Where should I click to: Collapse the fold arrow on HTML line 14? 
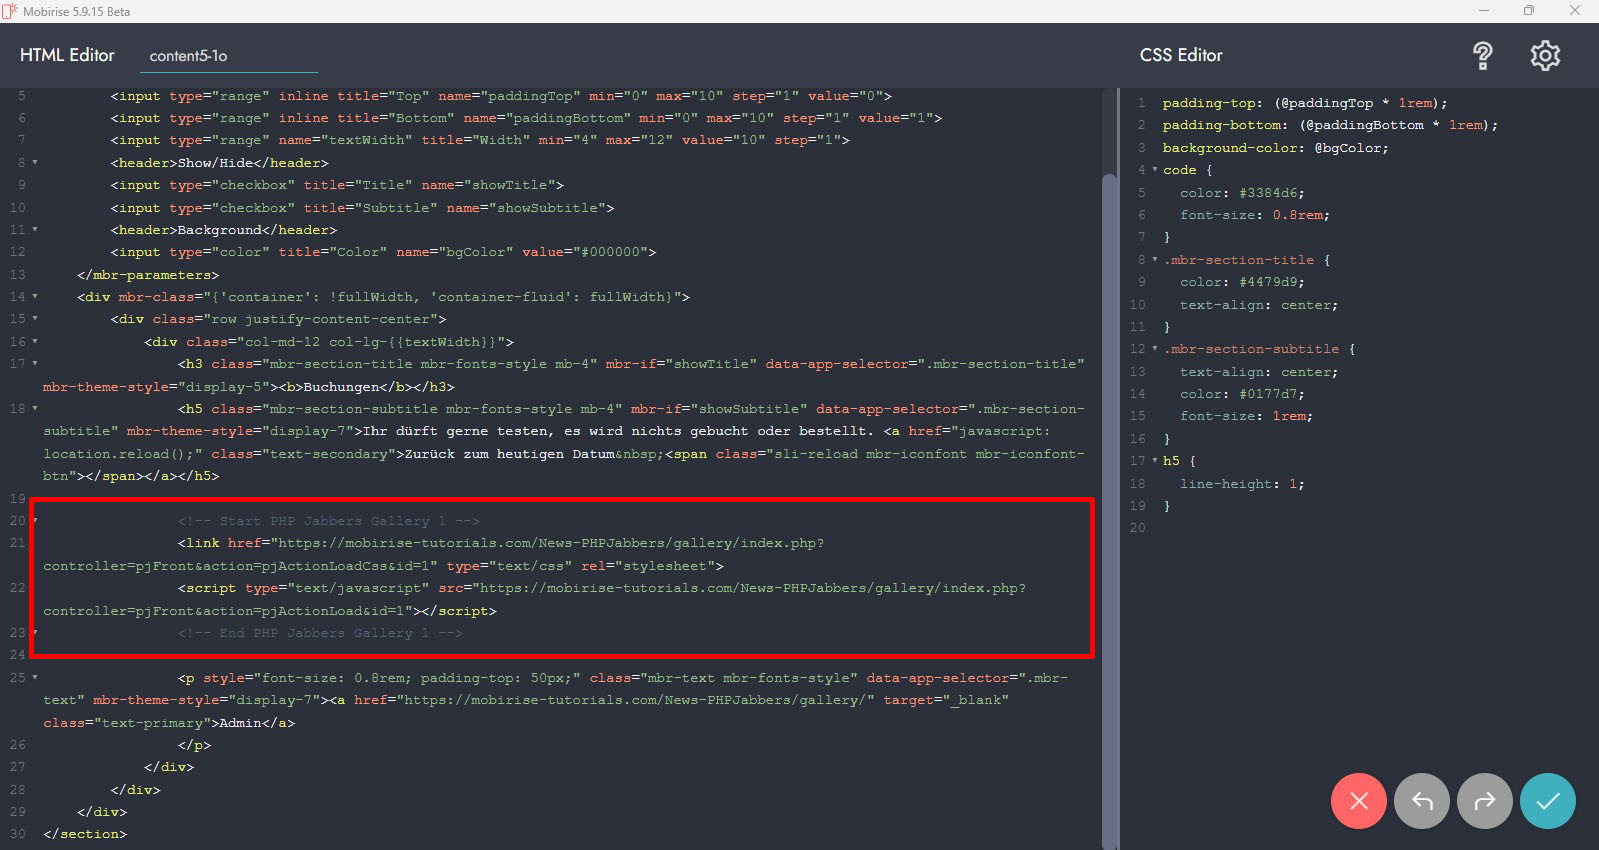point(35,297)
